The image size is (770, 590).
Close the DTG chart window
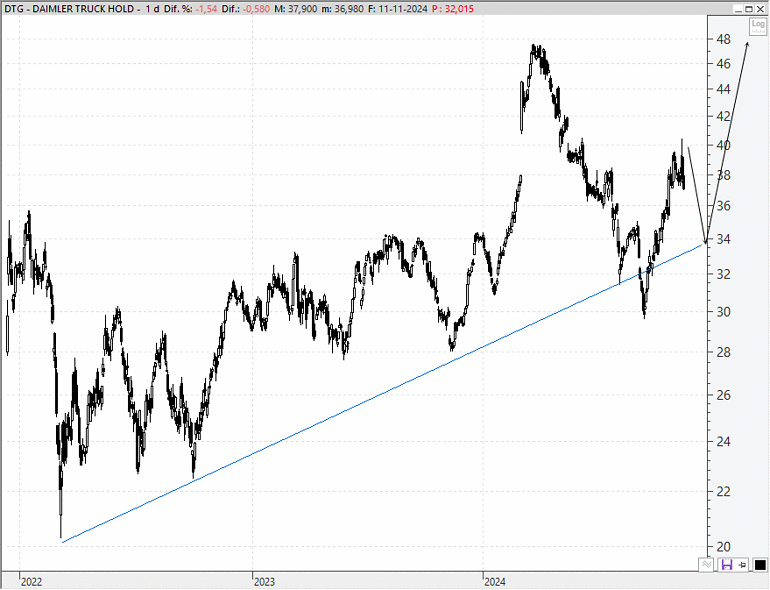click(761, 9)
